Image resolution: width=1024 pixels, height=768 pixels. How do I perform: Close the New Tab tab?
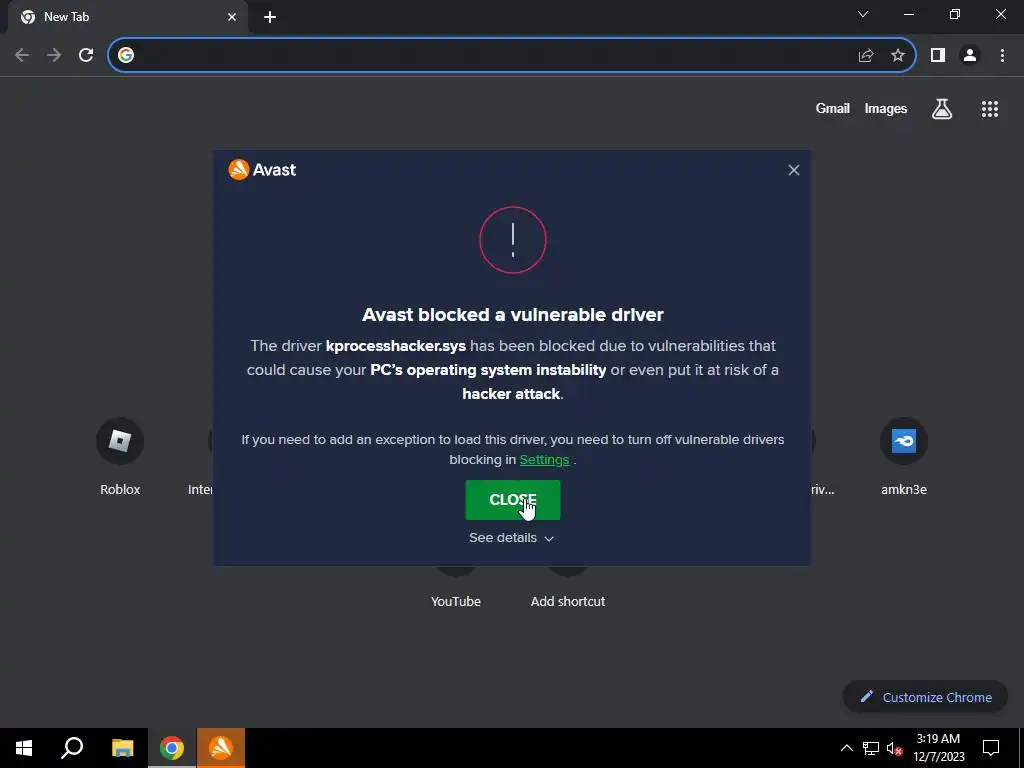(x=232, y=17)
